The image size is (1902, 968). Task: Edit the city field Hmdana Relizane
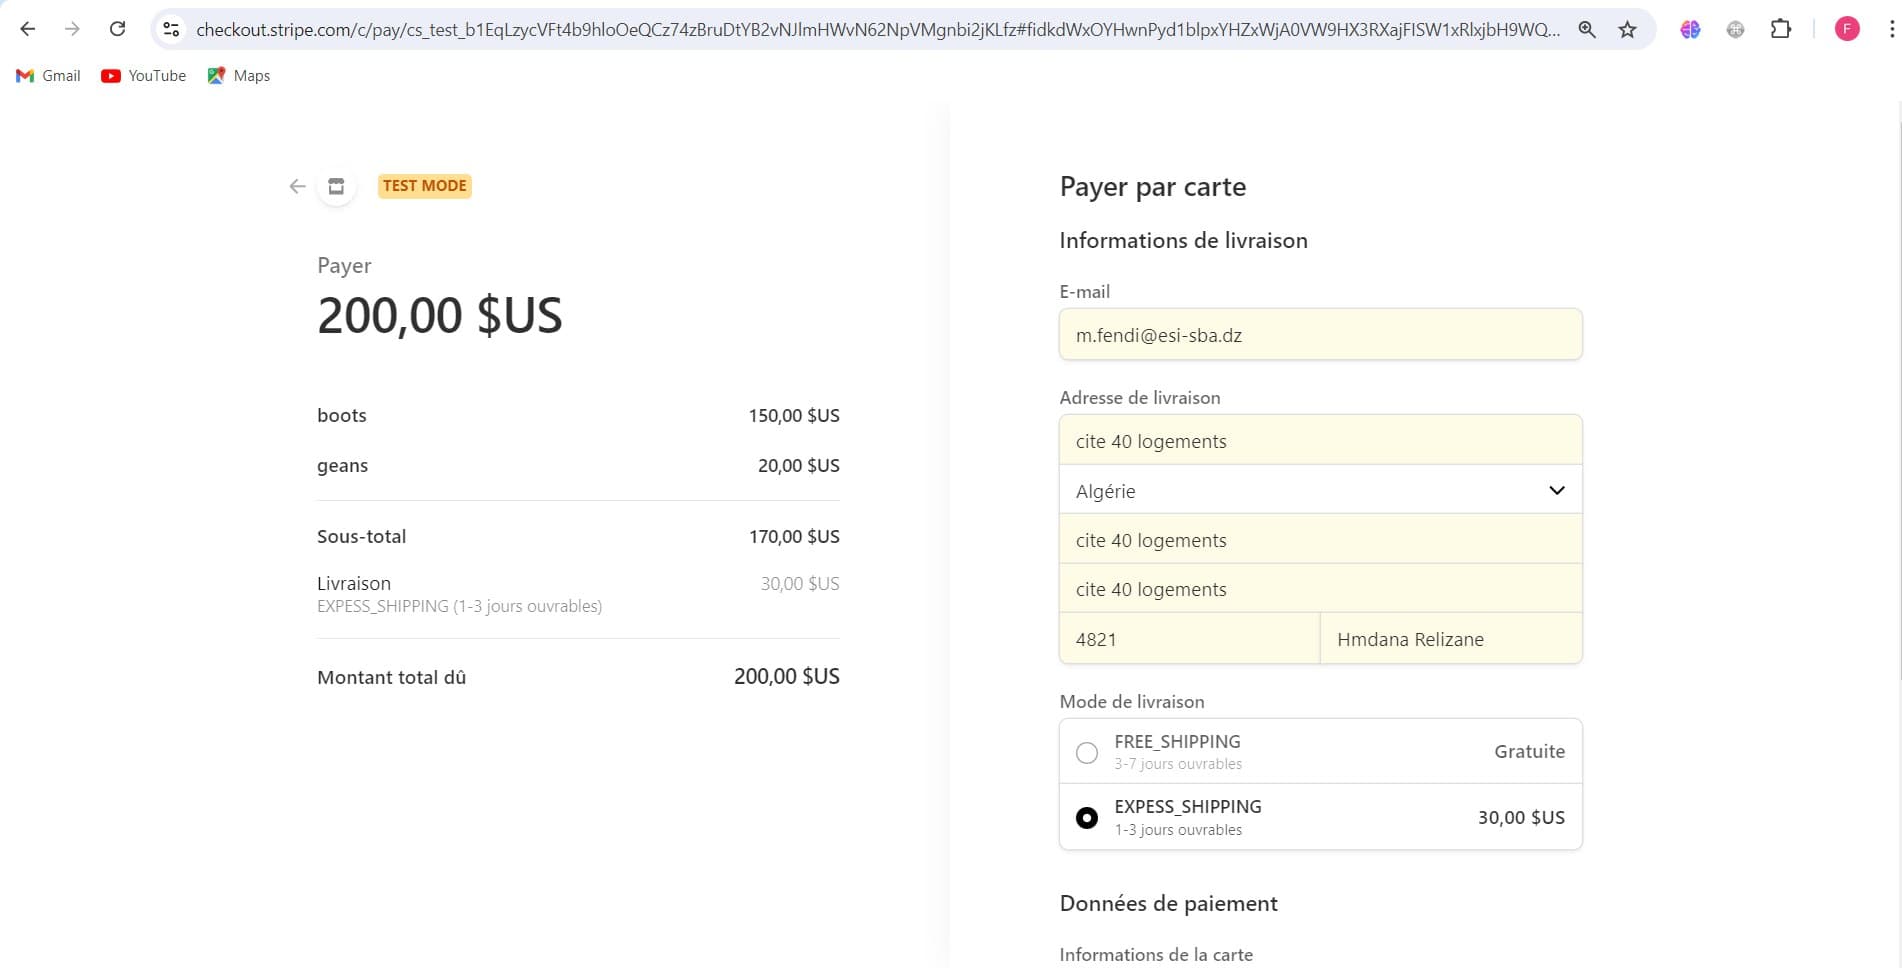click(x=1450, y=639)
